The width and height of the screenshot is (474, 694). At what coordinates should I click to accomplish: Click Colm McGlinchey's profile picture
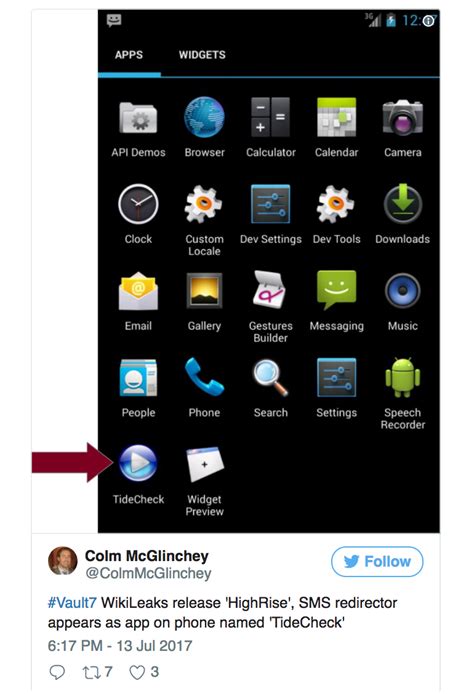click(62, 561)
